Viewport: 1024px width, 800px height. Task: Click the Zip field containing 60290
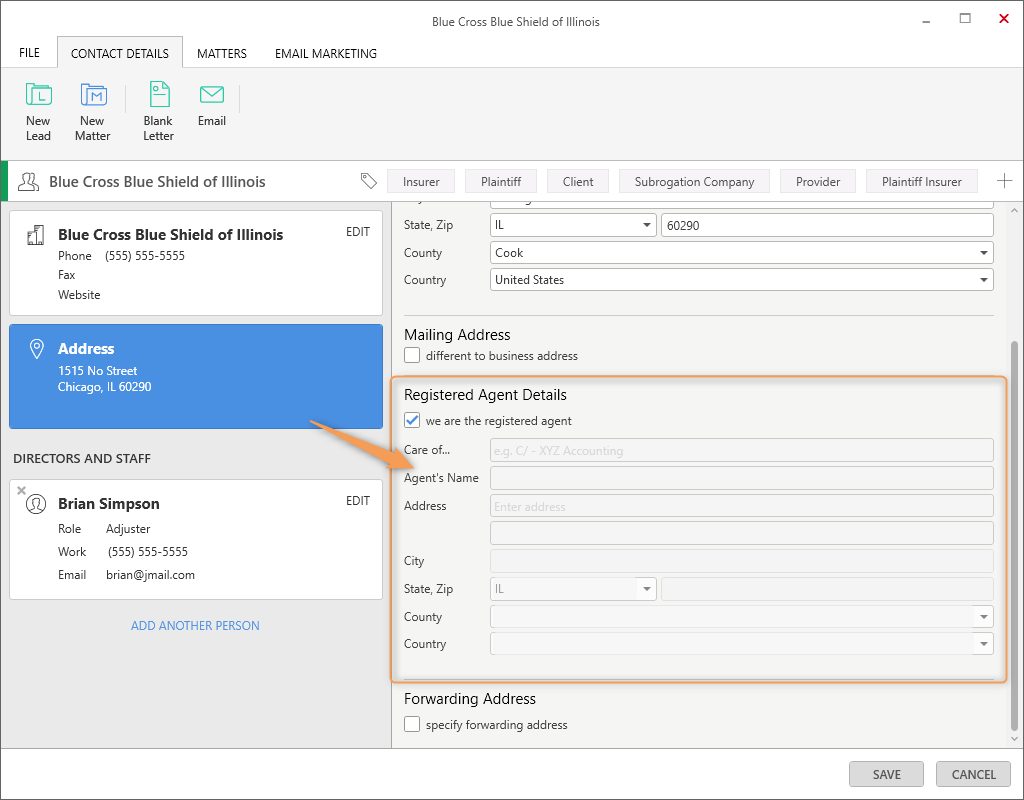tap(827, 225)
